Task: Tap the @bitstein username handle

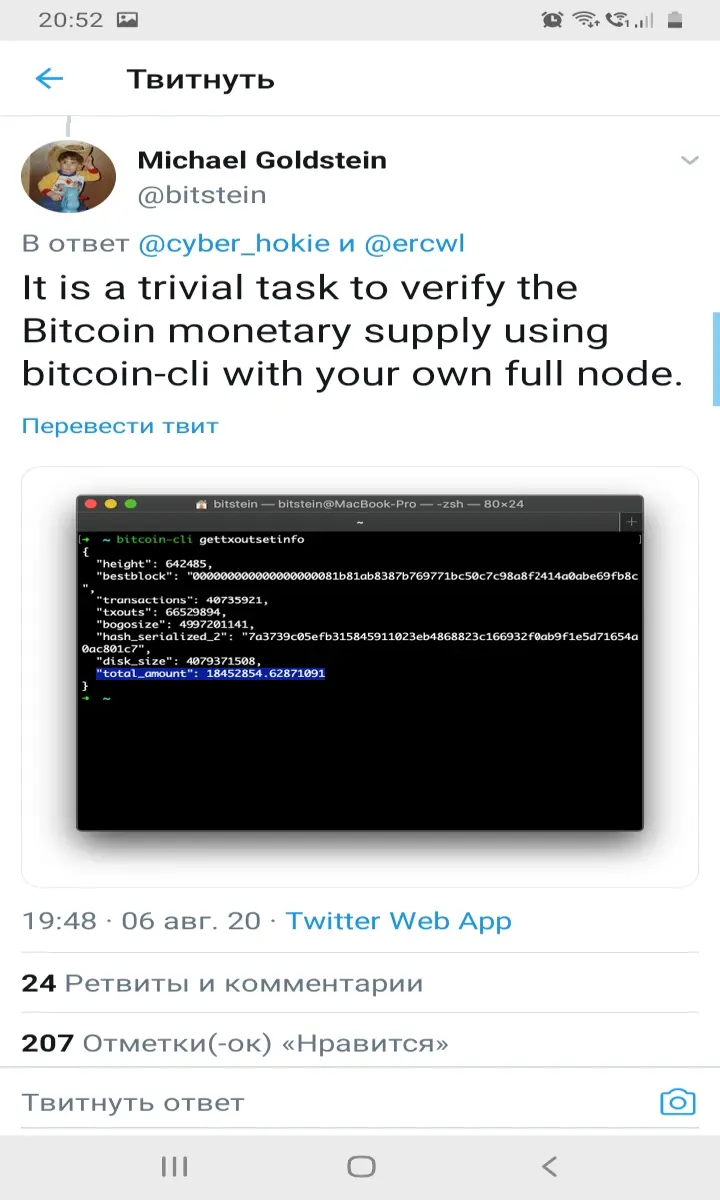Action: pos(202,195)
